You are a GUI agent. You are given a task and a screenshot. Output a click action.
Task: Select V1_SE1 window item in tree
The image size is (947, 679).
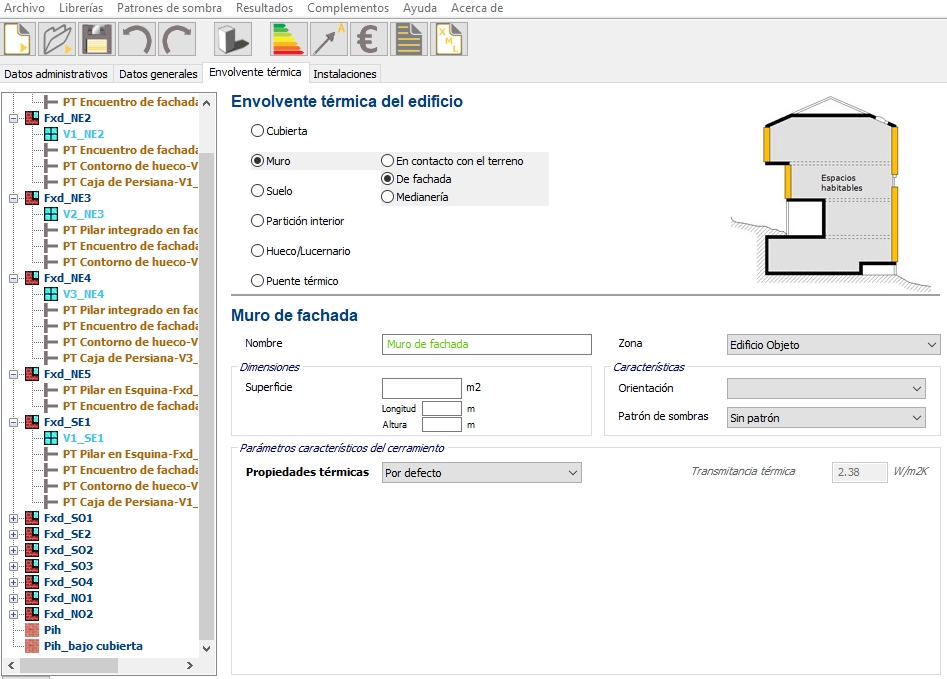pos(83,438)
